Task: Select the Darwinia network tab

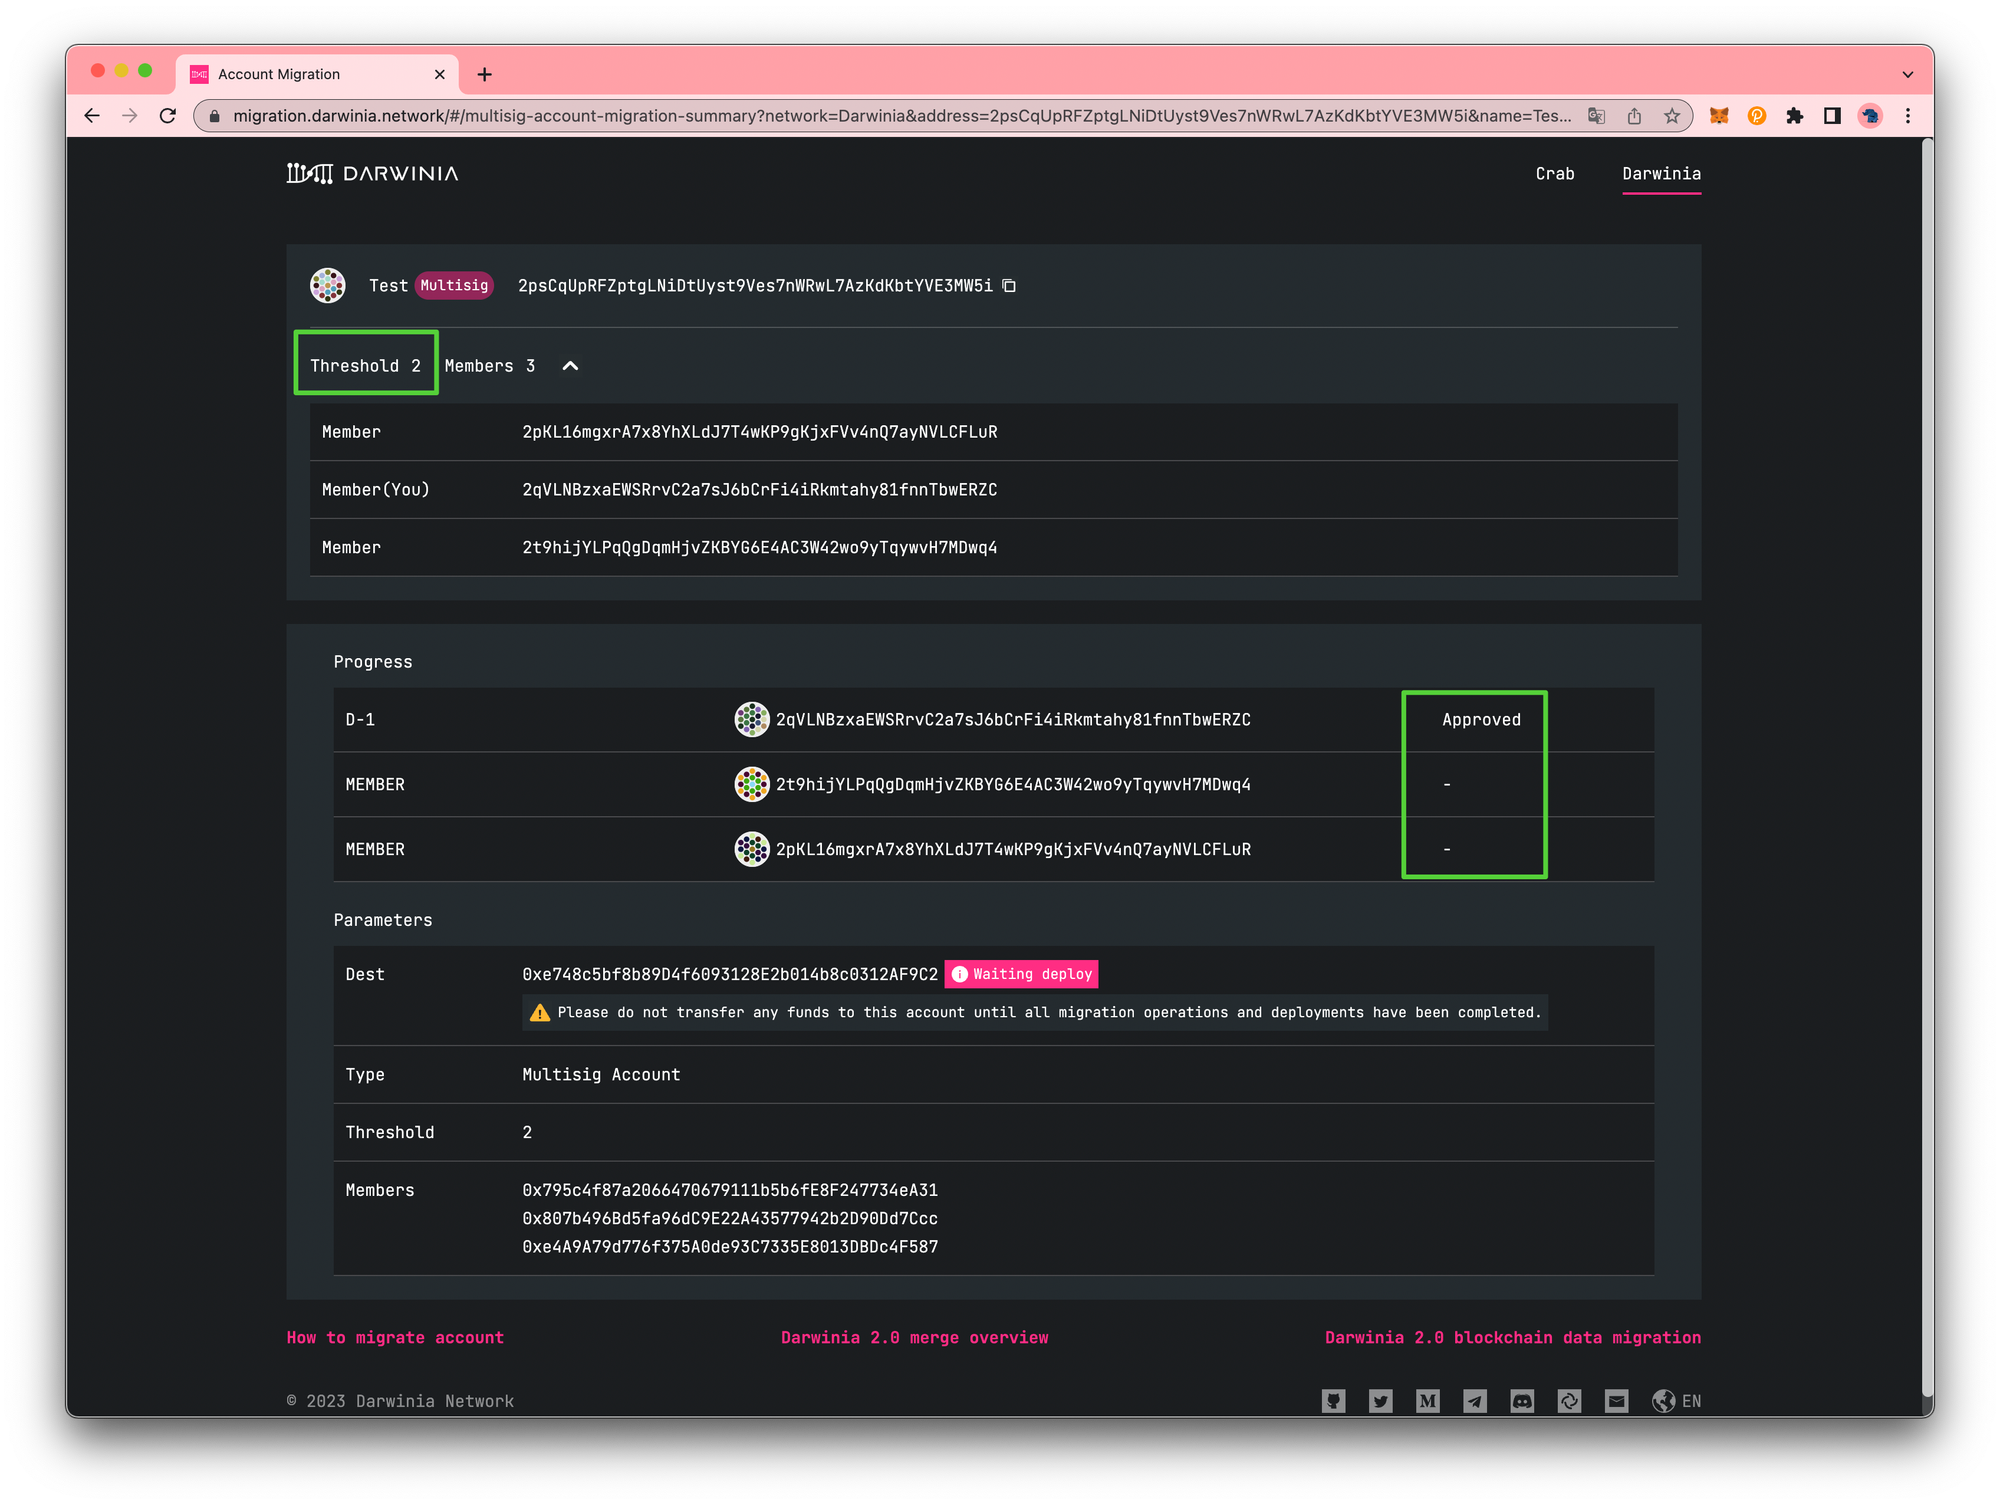Action: coord(1661,174)
